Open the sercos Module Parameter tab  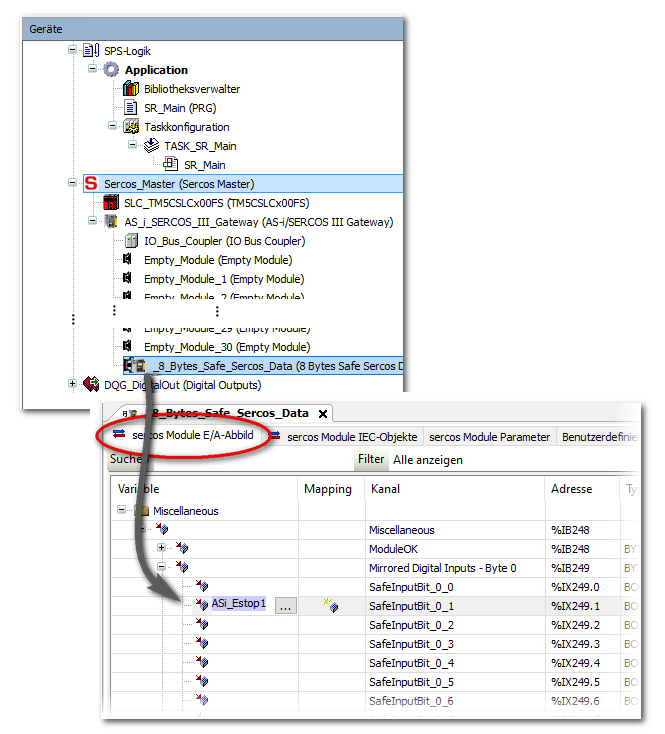[x=490, y=437]
